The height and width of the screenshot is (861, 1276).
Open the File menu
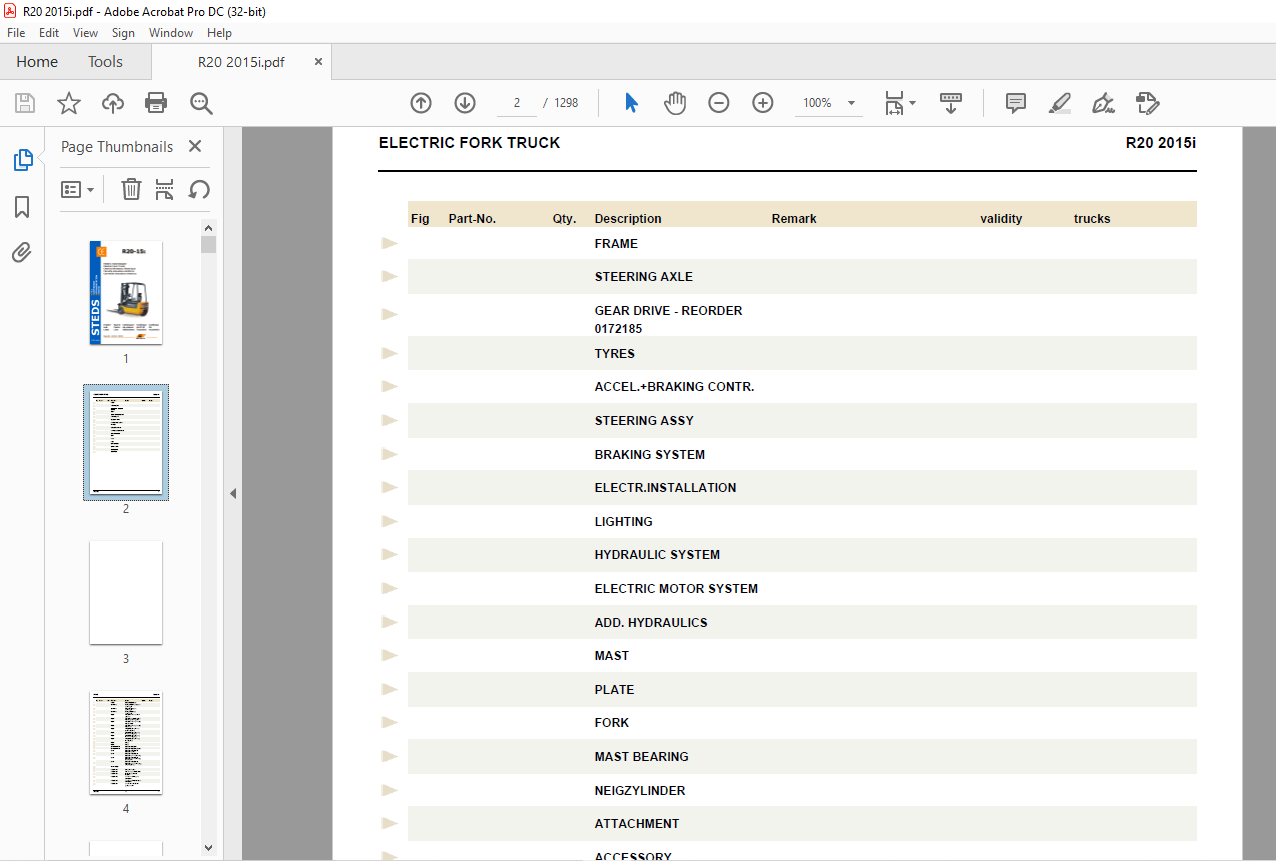16,33
